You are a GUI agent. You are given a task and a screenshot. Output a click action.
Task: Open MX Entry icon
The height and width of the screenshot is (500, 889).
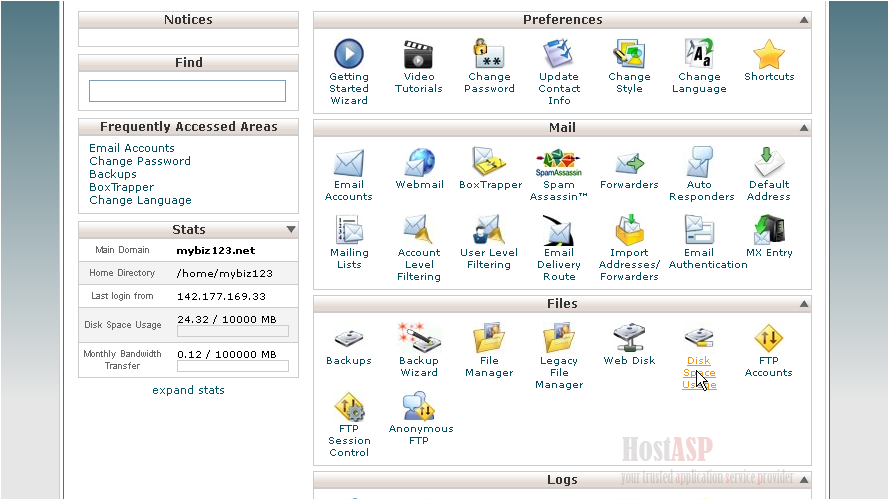coord(768,231)
